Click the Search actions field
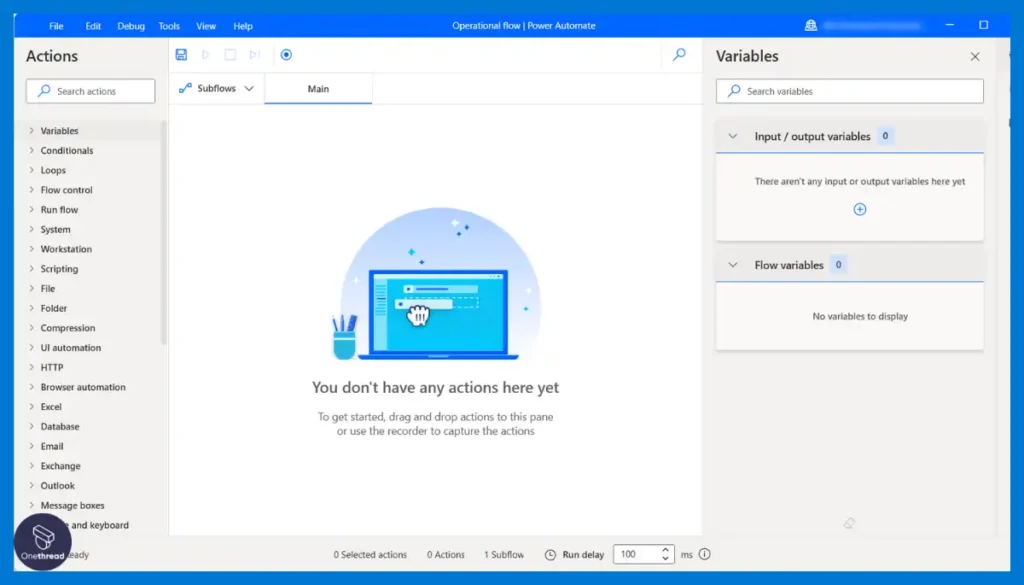Screen dimensions: 1024x585 click(x=91, y=91)
